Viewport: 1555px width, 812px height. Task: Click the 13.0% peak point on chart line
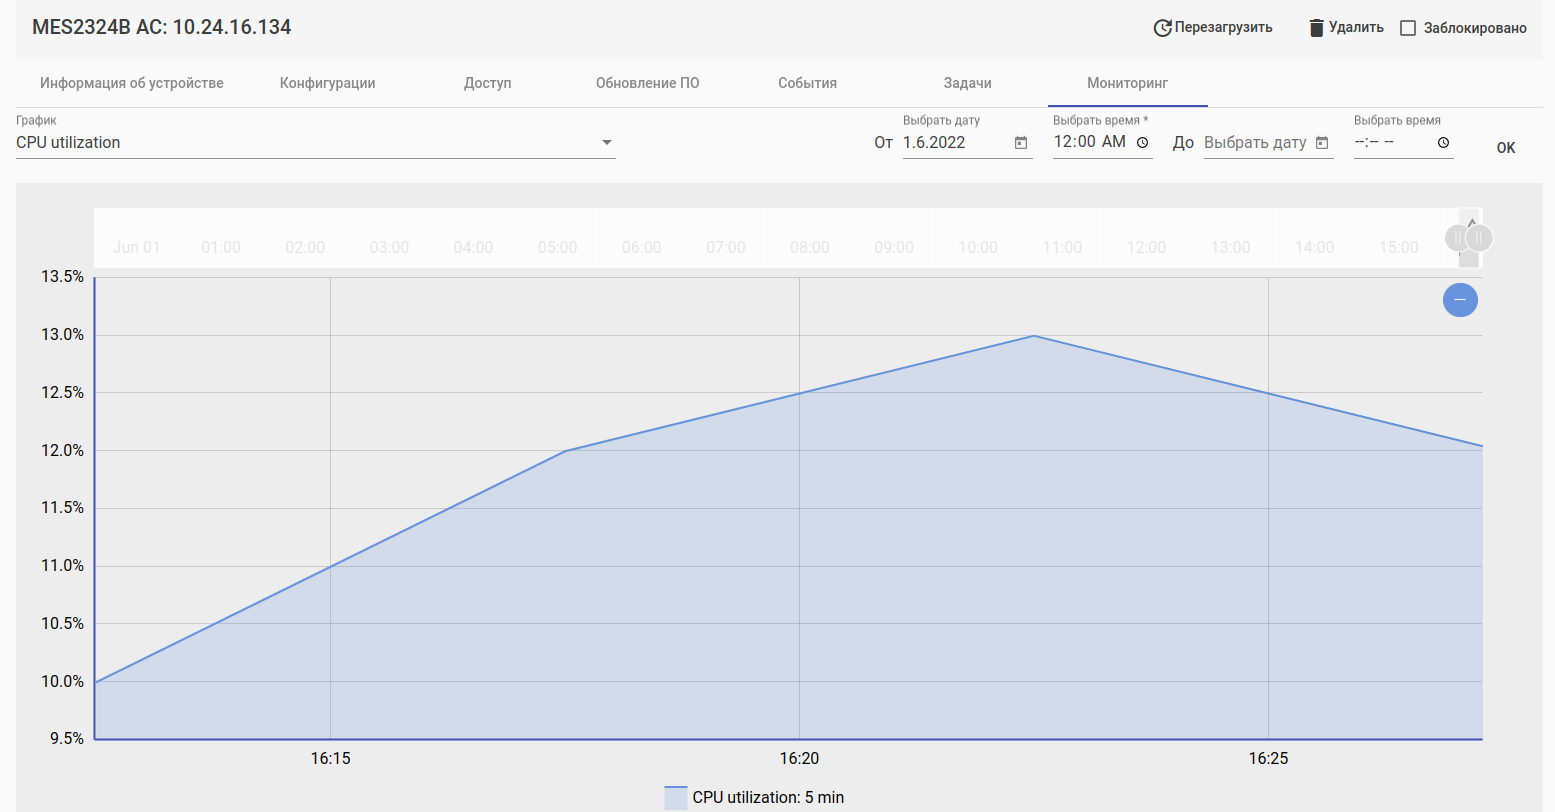tap(1033, 336)
